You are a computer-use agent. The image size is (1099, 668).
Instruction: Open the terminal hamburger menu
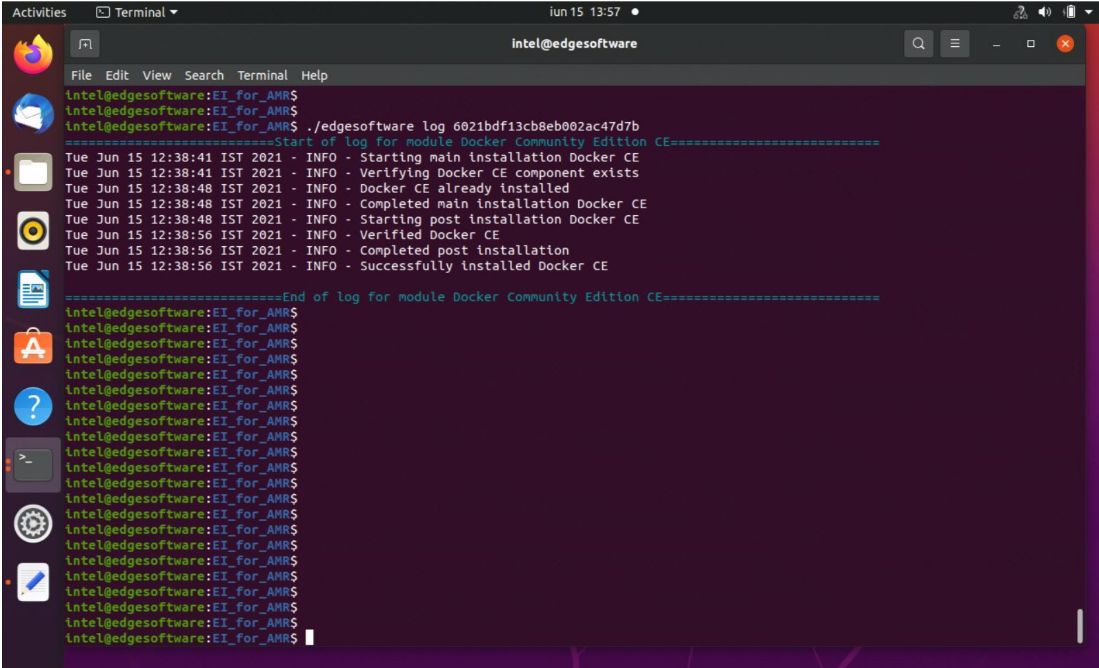(x=955, y=43)
